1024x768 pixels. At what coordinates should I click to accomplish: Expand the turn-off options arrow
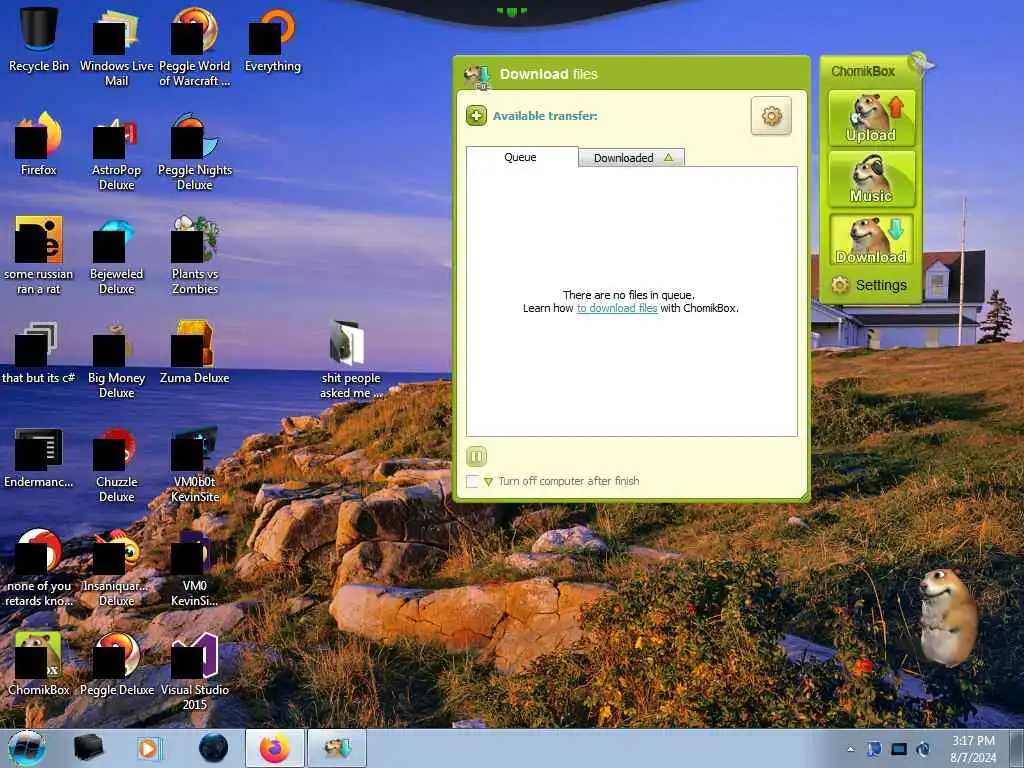[x=488, y=482]
